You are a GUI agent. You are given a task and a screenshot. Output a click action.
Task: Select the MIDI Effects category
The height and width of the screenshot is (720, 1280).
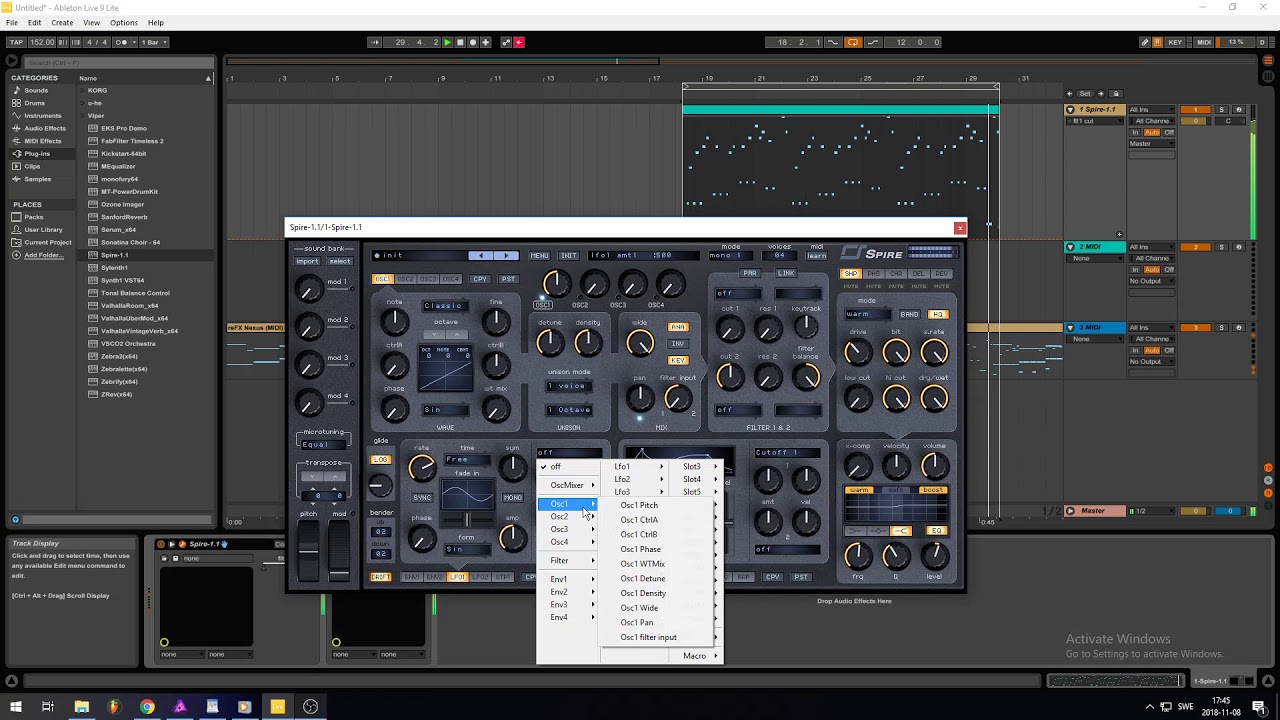coord(42,141)
